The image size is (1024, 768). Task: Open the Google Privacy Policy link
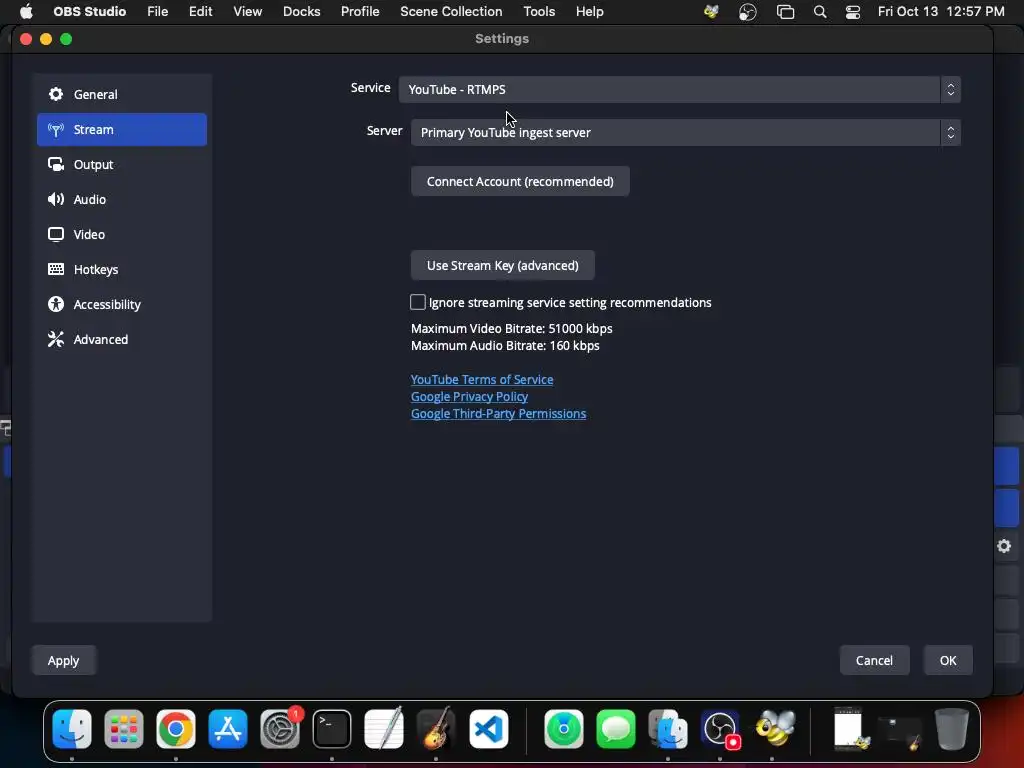click(x=470, y=396)
